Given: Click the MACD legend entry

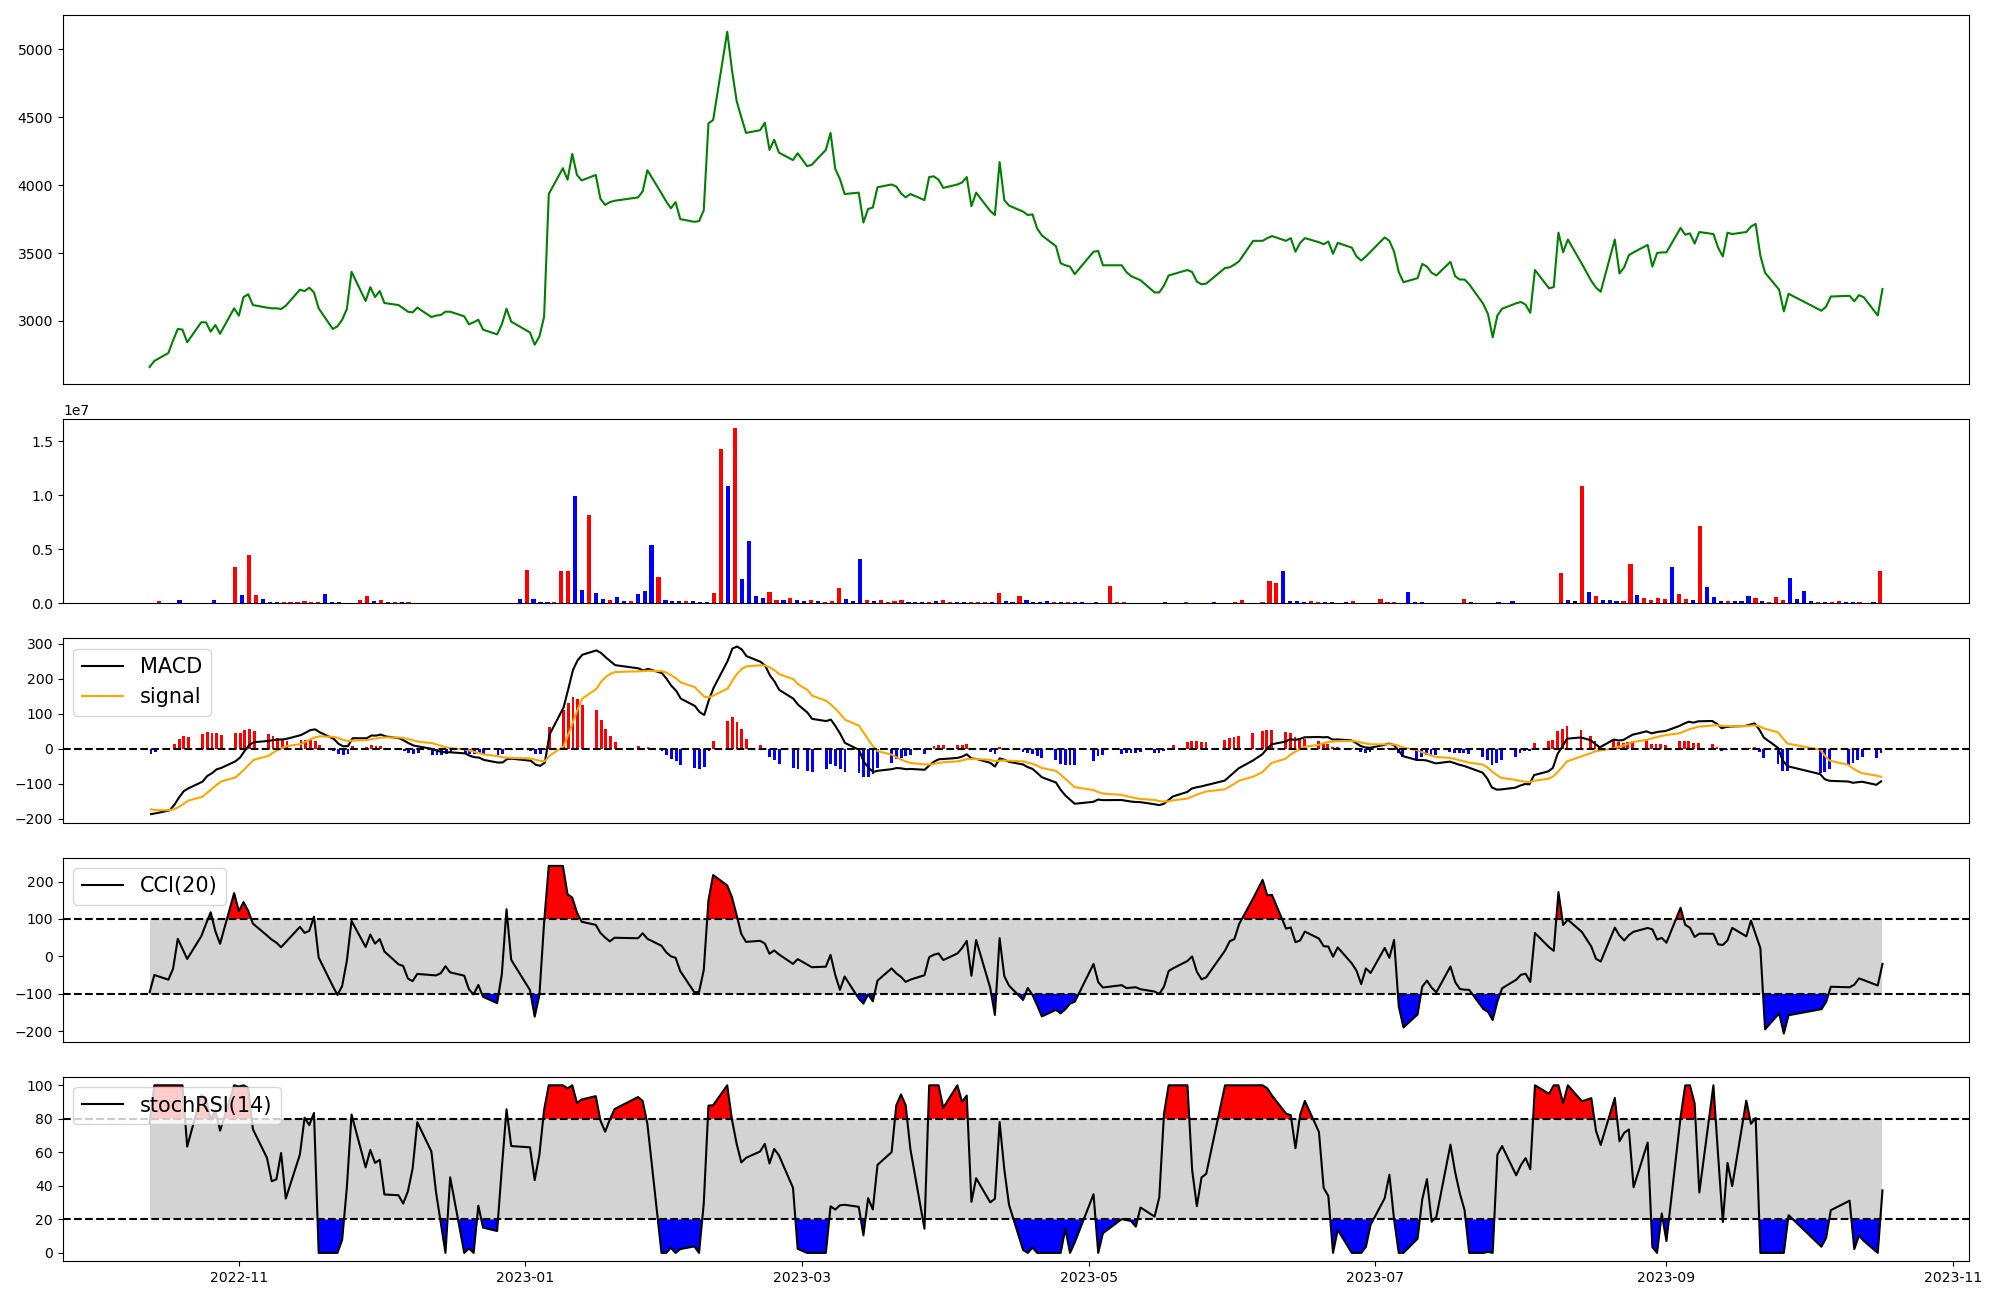Looking at the screenshot, I should tap(170, 666).
